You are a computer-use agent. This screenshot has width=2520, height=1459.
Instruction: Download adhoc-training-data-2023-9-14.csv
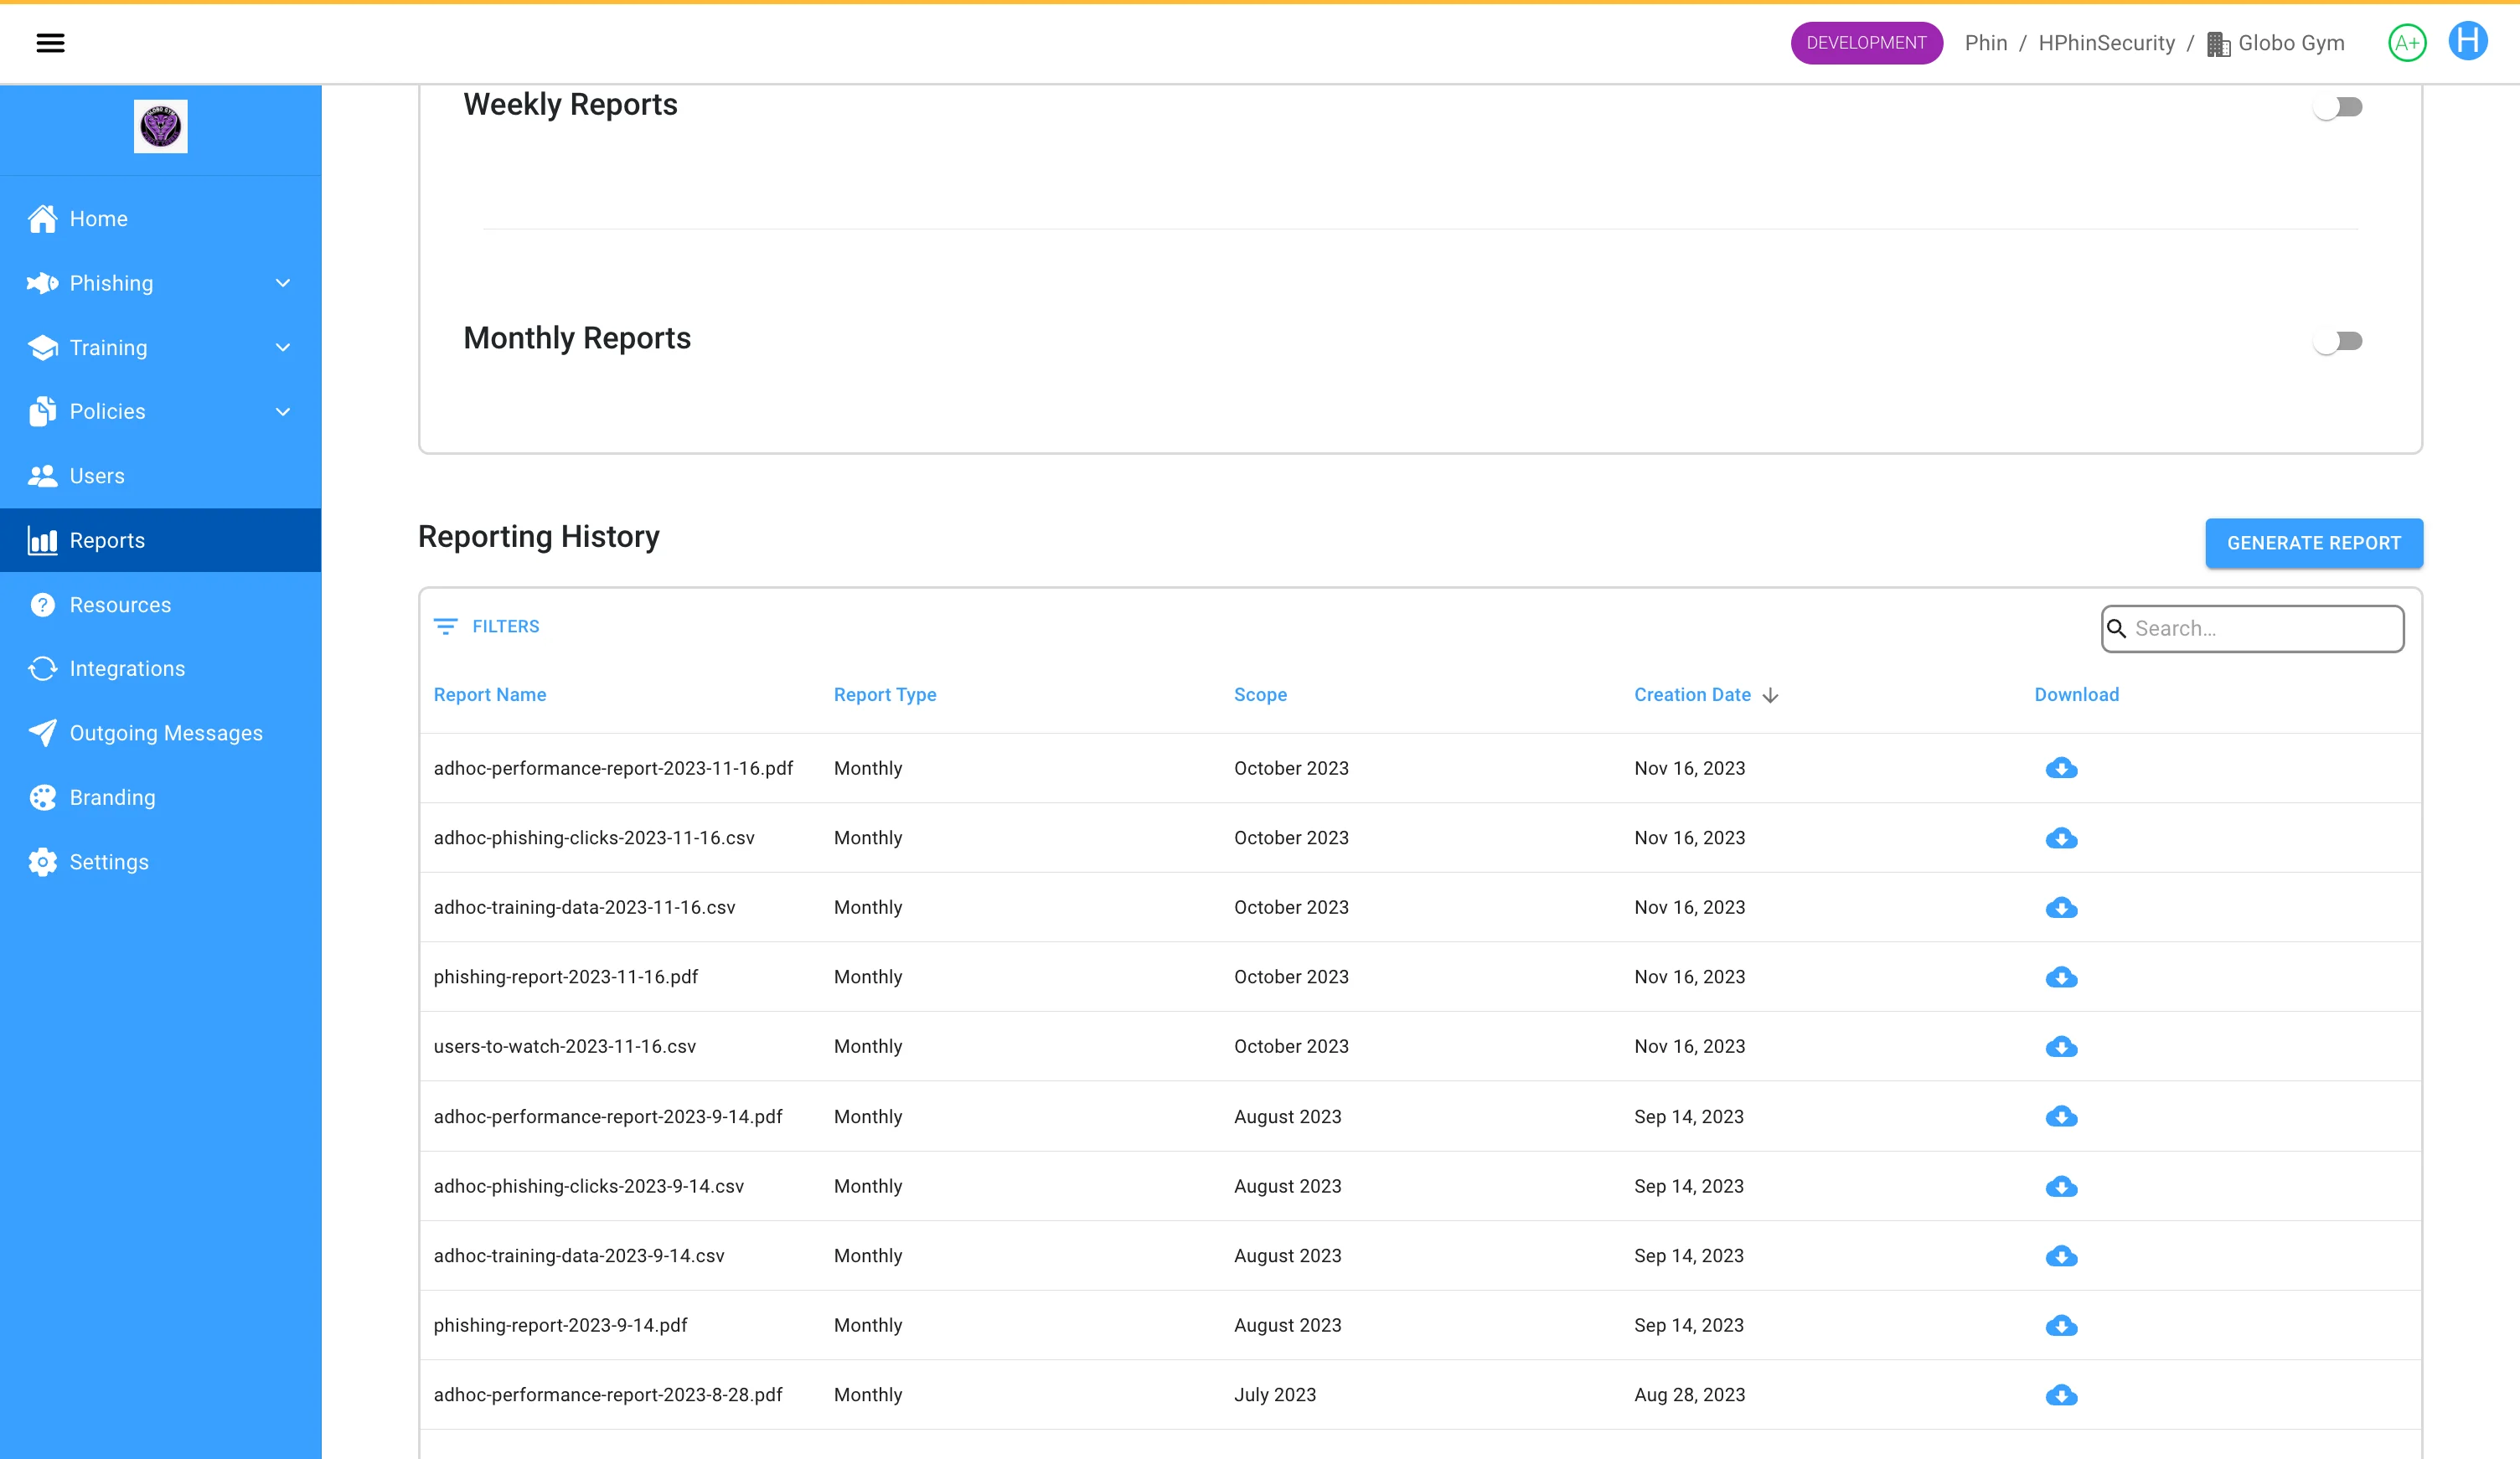(x=2061, y=1256)
